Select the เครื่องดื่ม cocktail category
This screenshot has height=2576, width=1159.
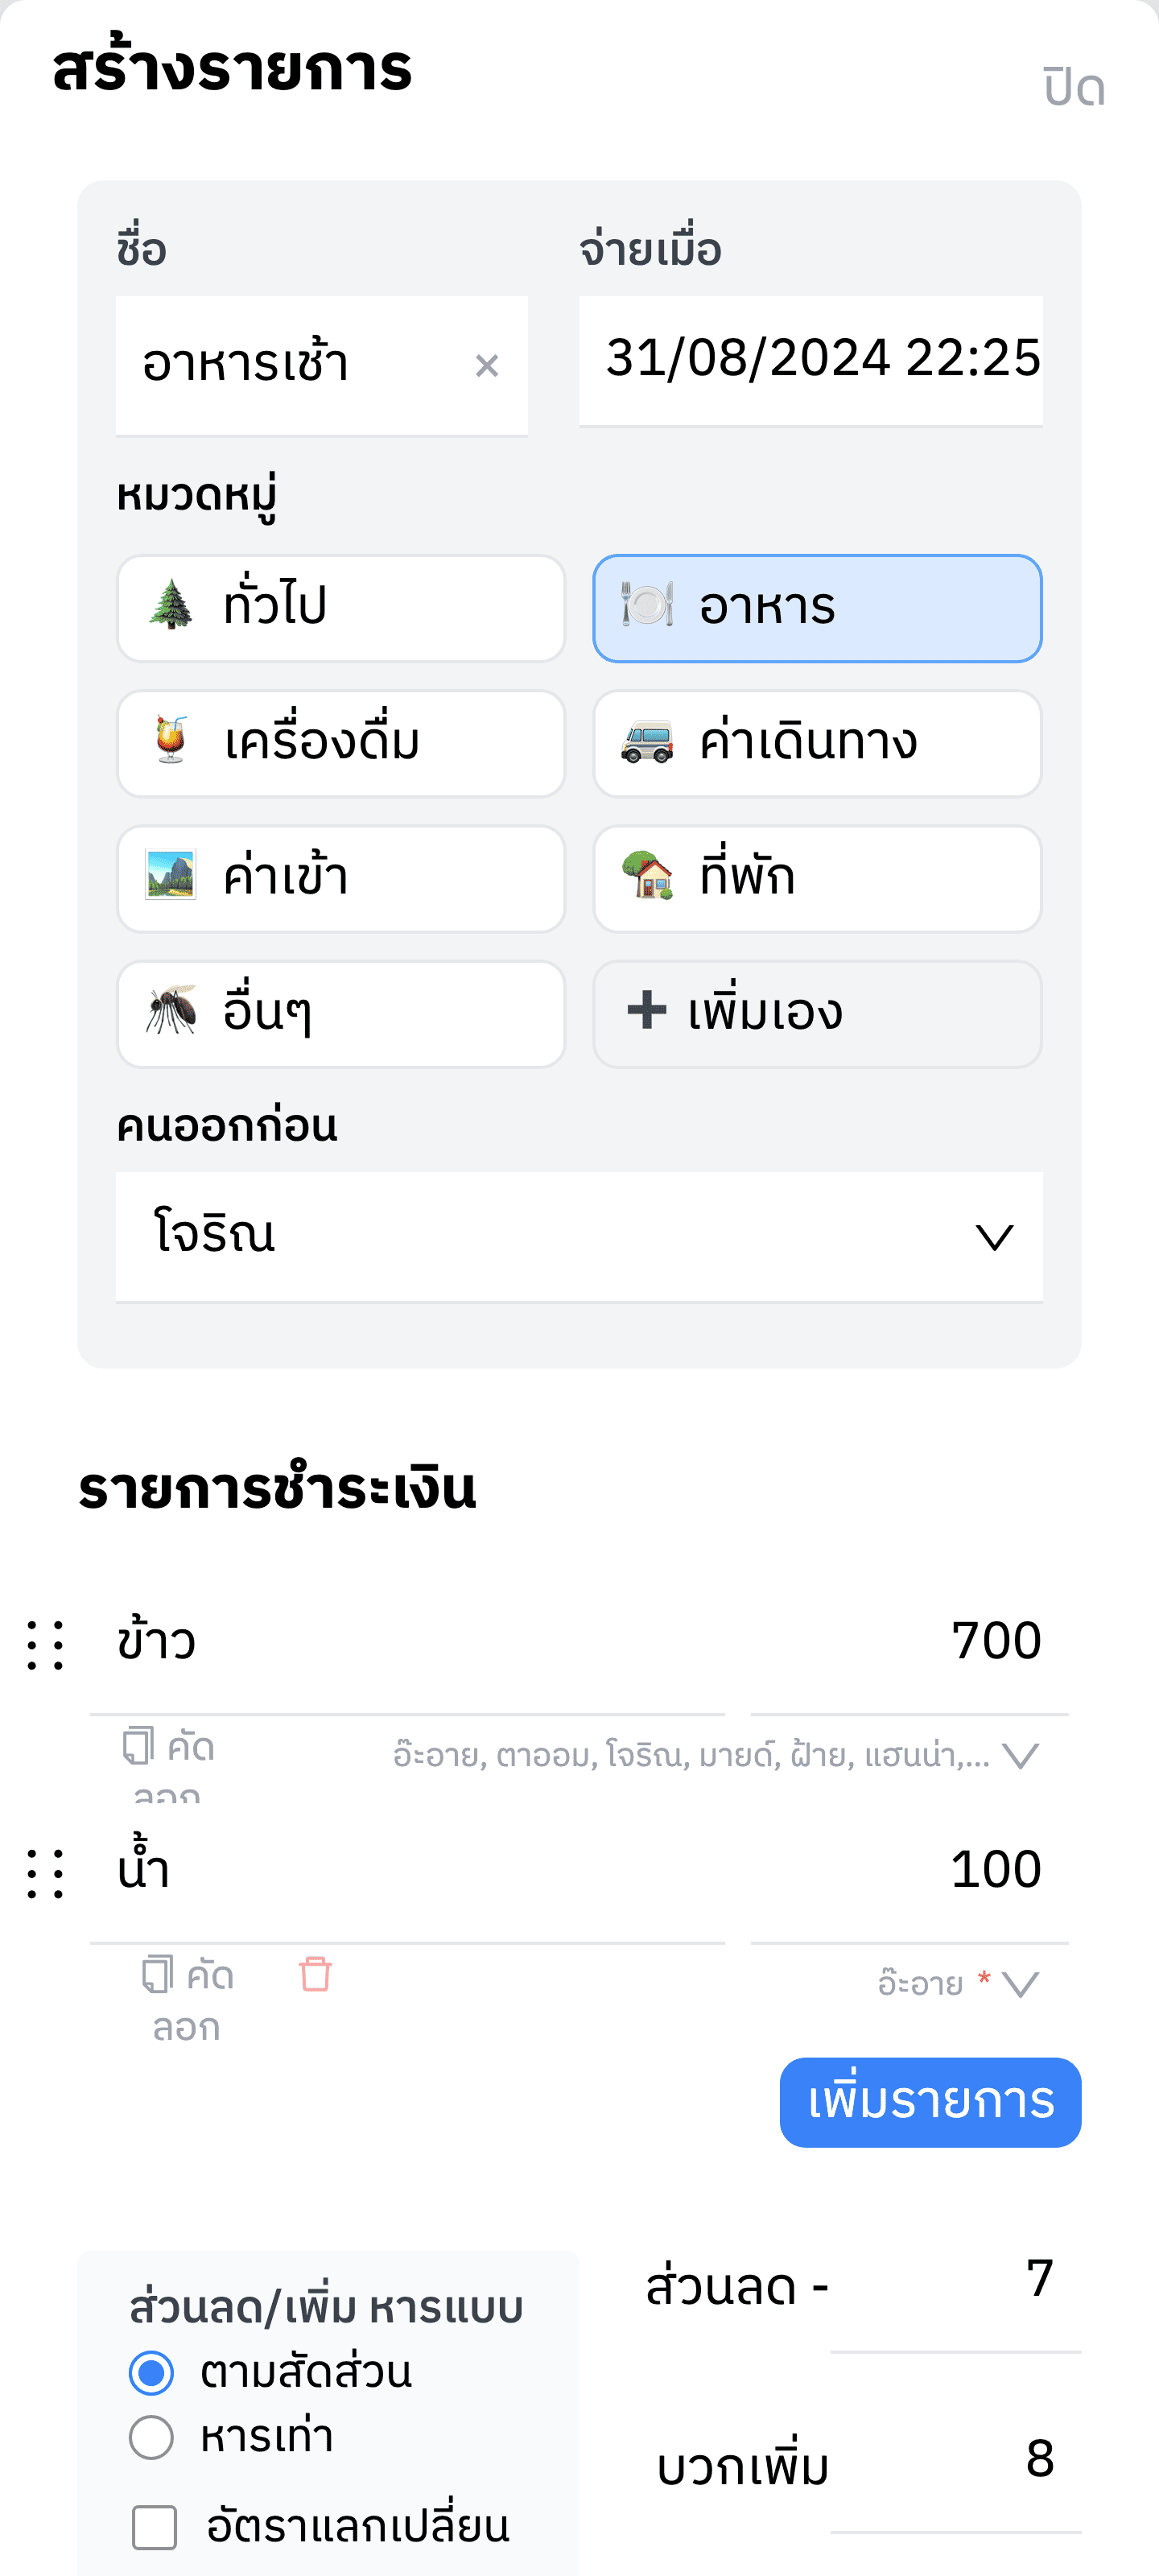(341, 743)
